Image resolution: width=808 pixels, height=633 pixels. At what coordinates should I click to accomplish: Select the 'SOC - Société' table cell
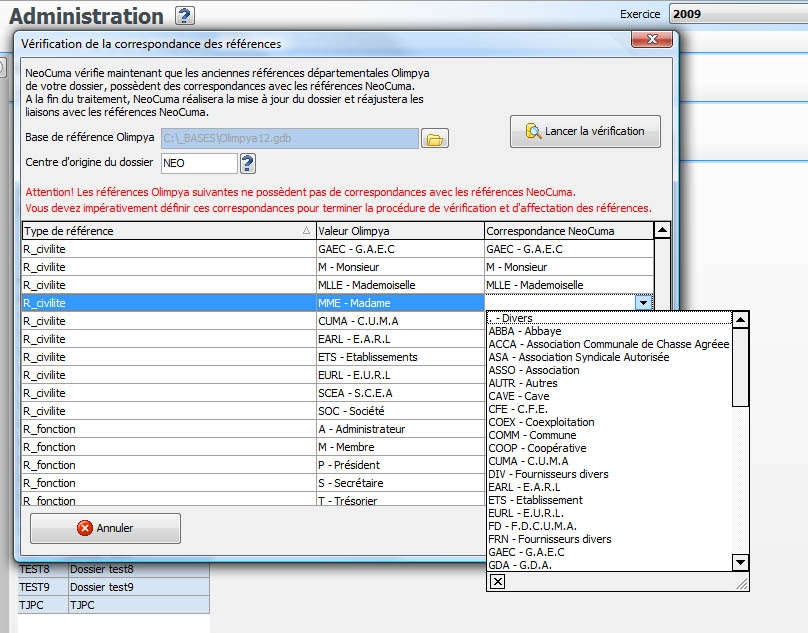400,411
